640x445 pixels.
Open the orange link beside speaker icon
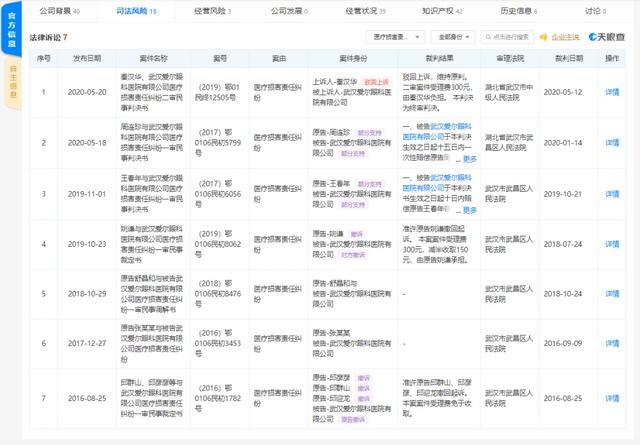pyautogui.click(x=565, y=37)
